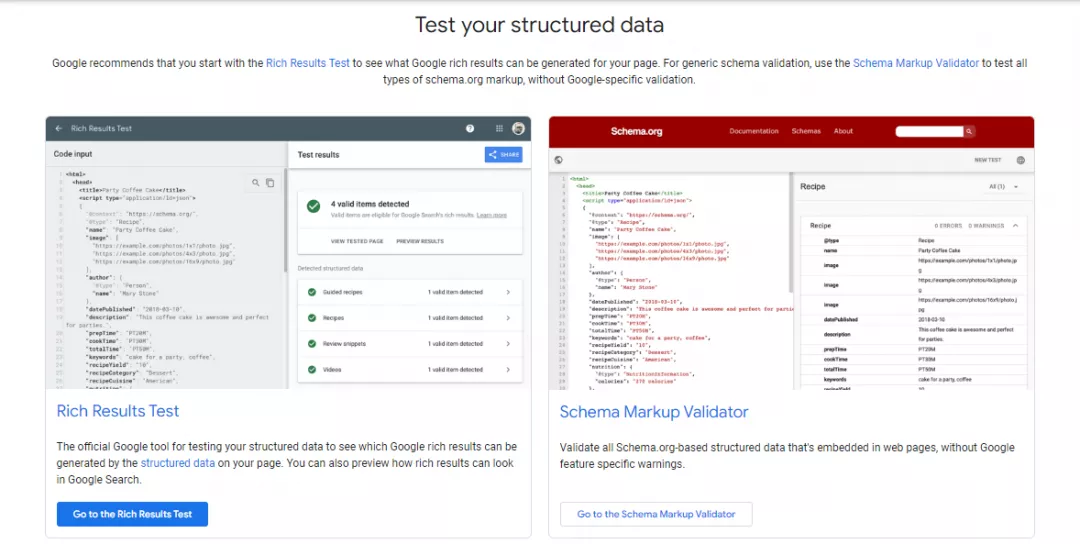Collapse the Recipe results card chevron
The height and width of the screenshot is (544, 1080).
click(1015, 226)
